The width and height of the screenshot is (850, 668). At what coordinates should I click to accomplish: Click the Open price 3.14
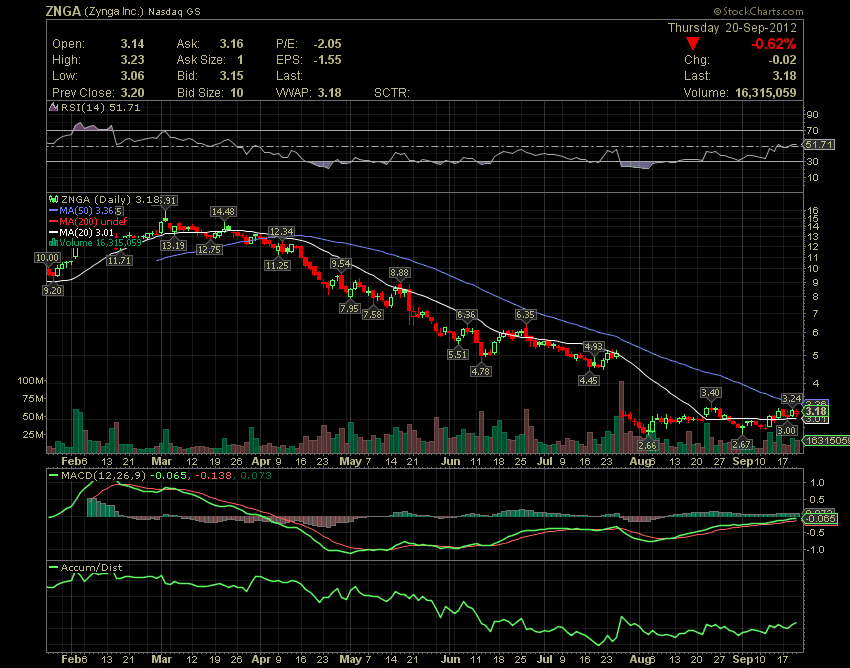pyautogui.click(x=132, y=44)
